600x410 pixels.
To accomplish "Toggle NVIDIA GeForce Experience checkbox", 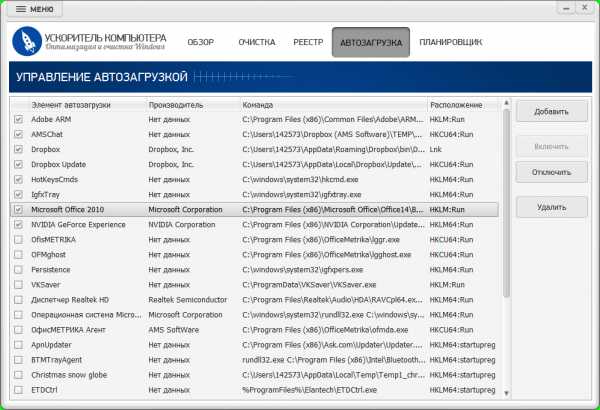I will (x=18, y=225).
